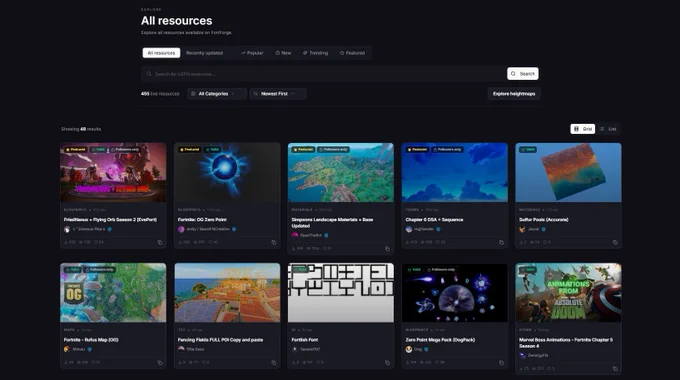680x380 pixels.
Task: Click Featured badge on FriedNexus Flying Orb card
Action: (75, 150)
